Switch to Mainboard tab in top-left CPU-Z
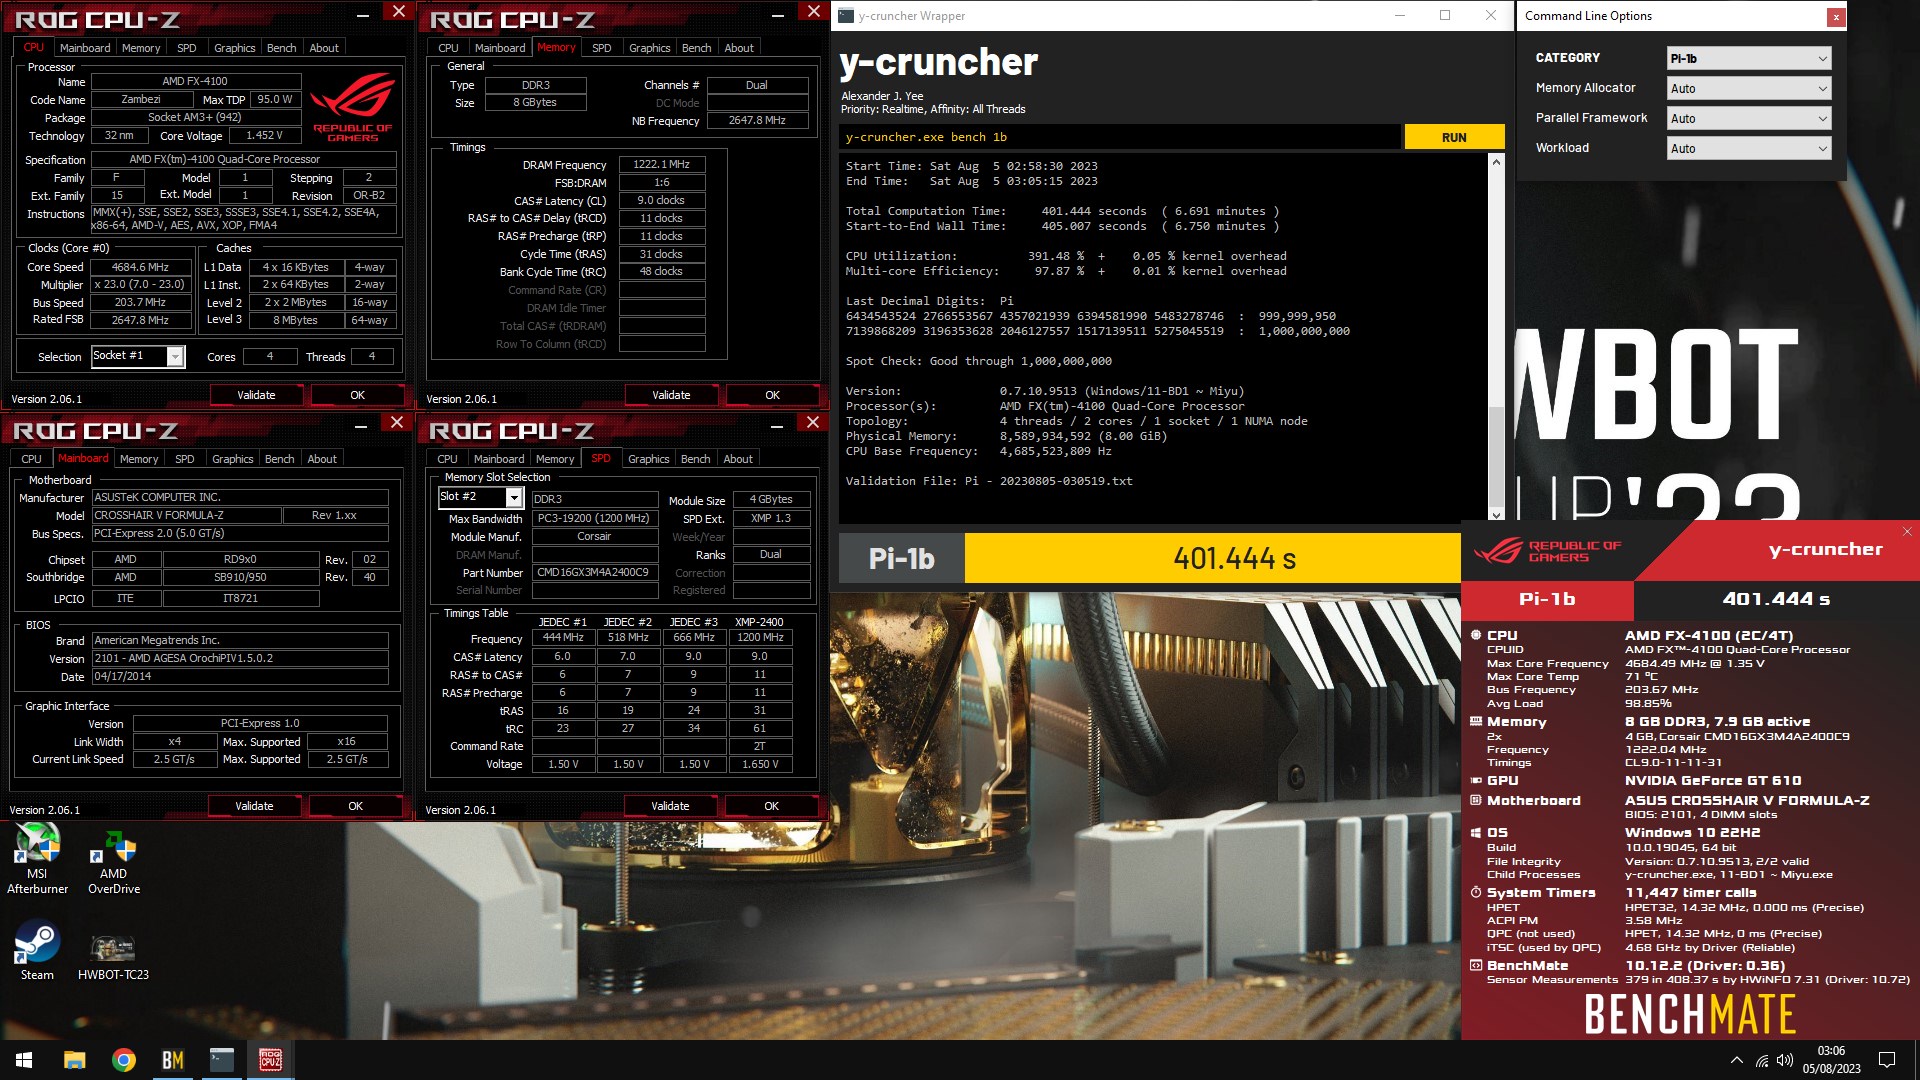Image resolution: width=1920 pixels, height=1080 pixels. tap(85, 48)
